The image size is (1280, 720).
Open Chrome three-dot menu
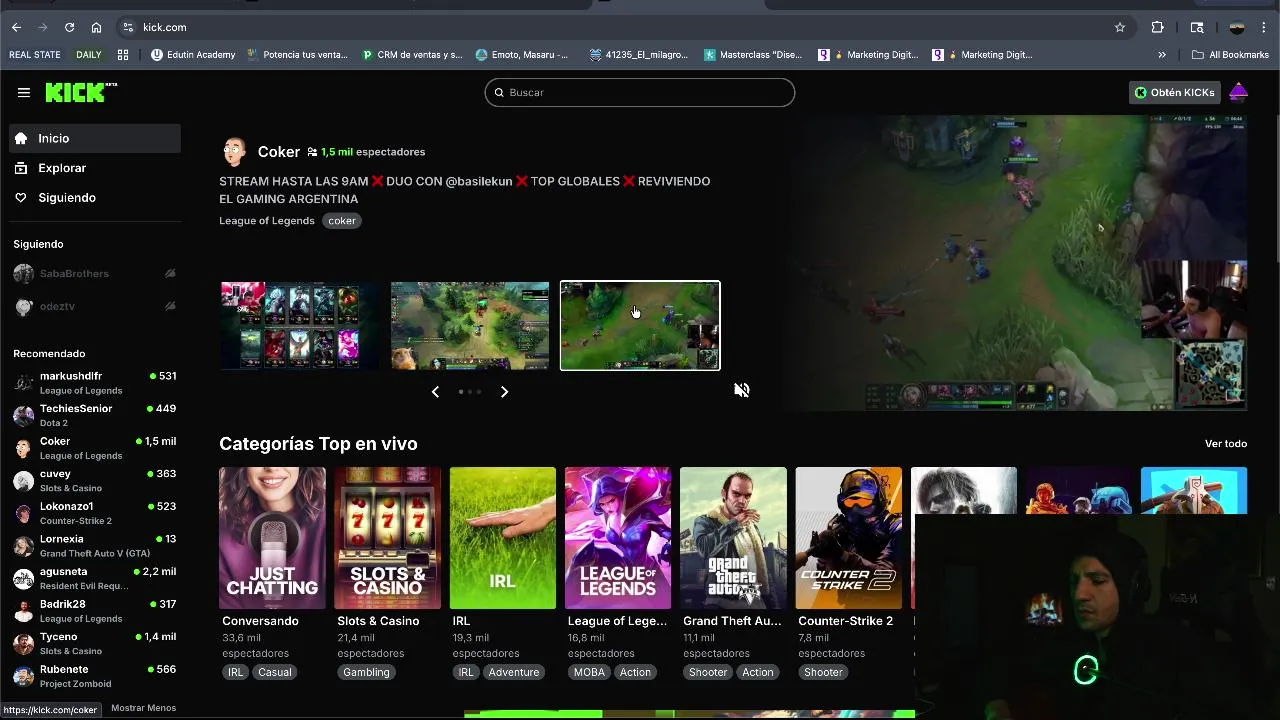pos(1265,27)
